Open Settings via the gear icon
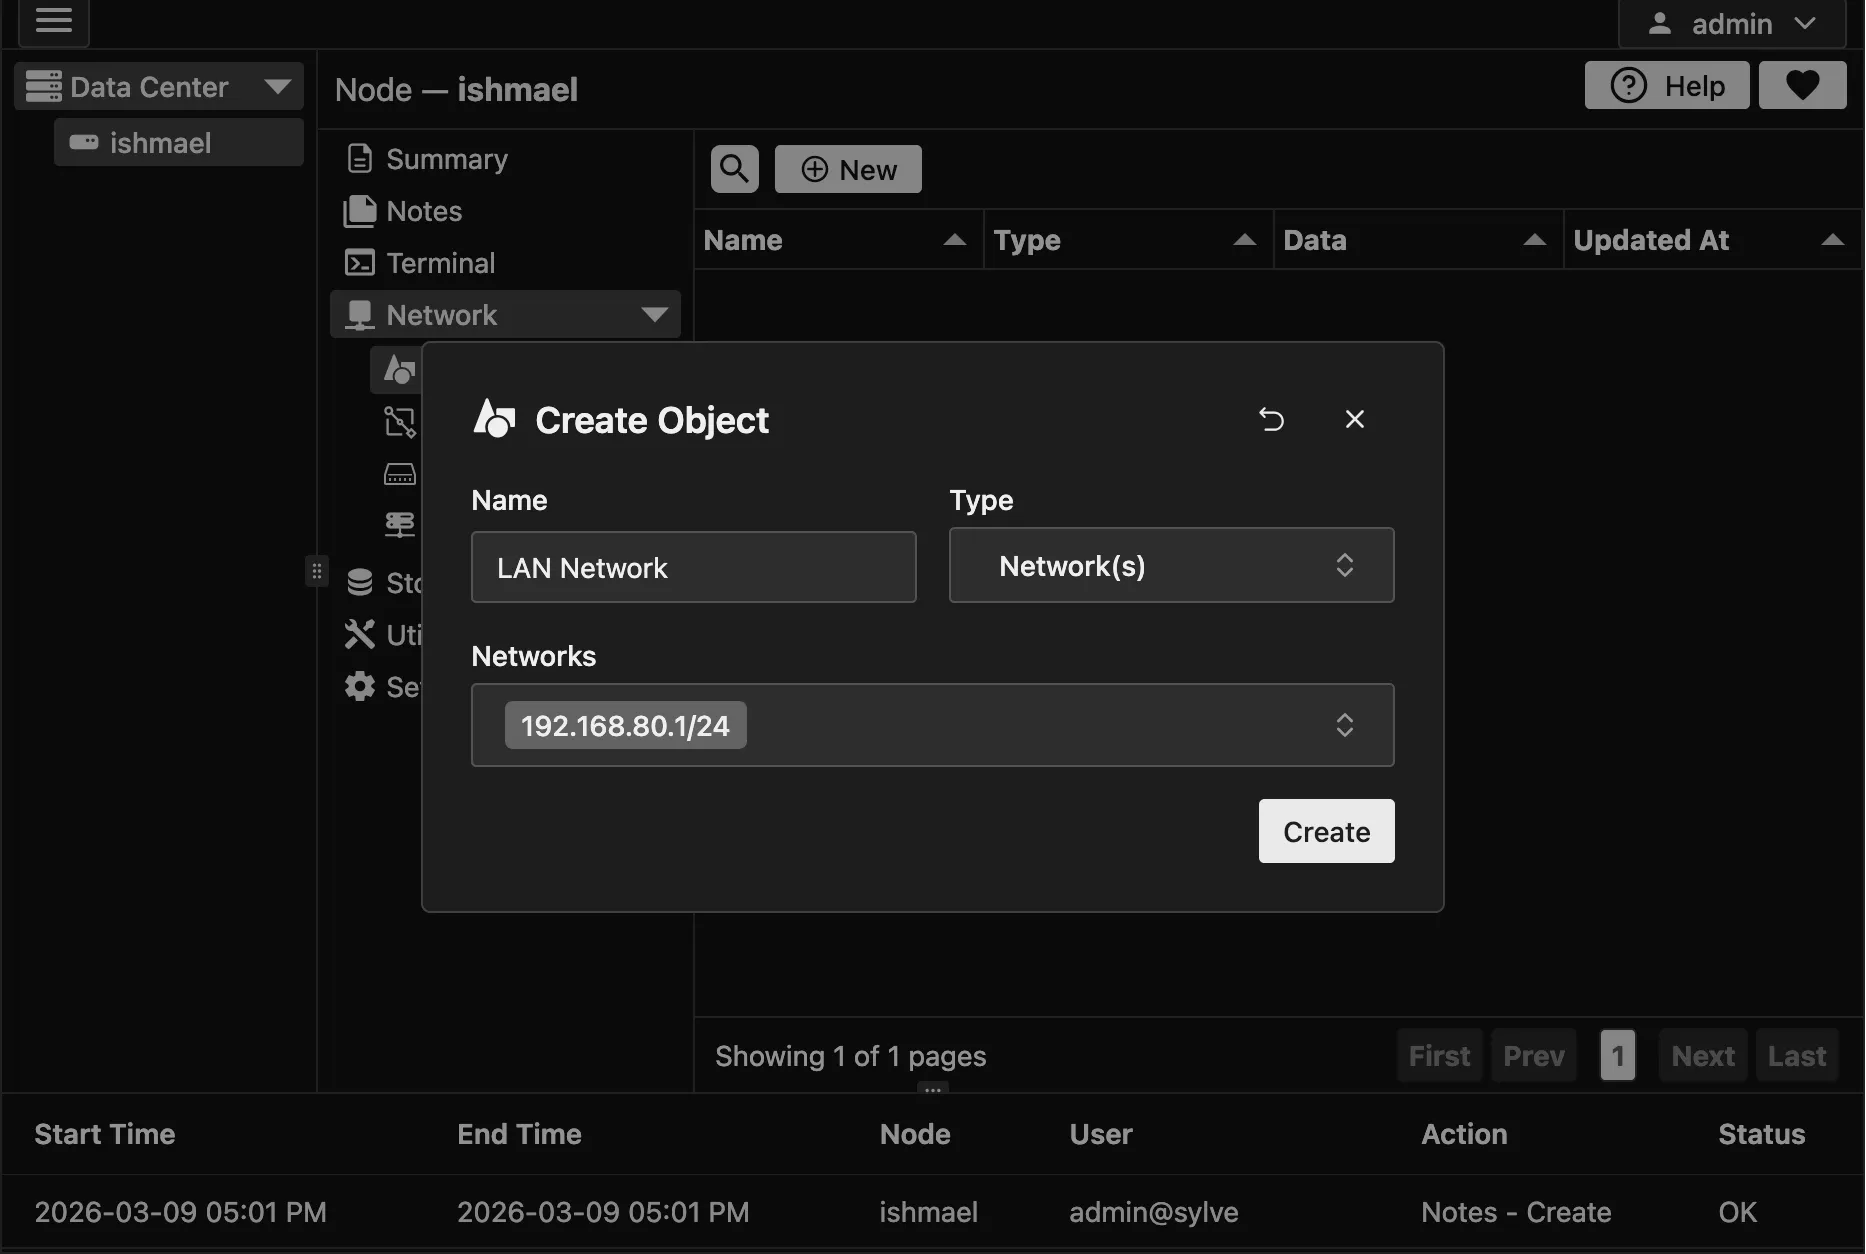 pyautogui.click(x=360, y=687)
